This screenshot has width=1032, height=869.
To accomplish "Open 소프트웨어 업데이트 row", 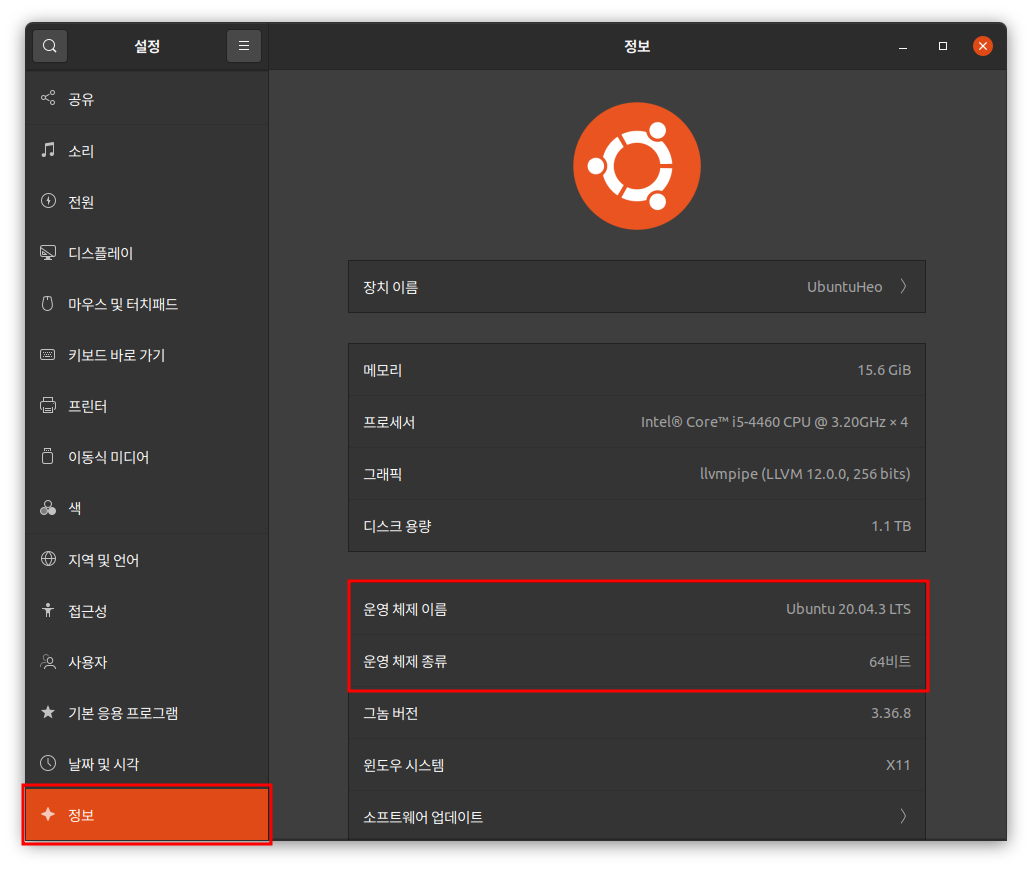I will point(636,816).
